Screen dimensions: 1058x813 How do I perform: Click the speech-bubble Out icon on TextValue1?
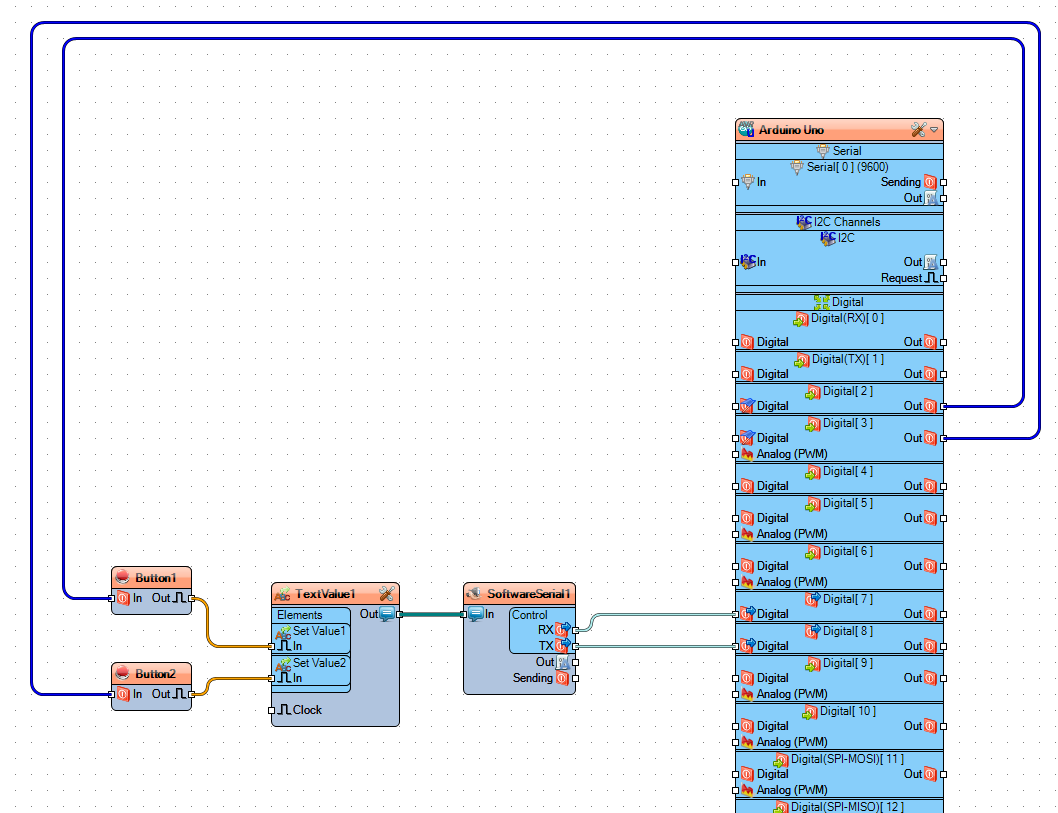(x=388, y=614)
